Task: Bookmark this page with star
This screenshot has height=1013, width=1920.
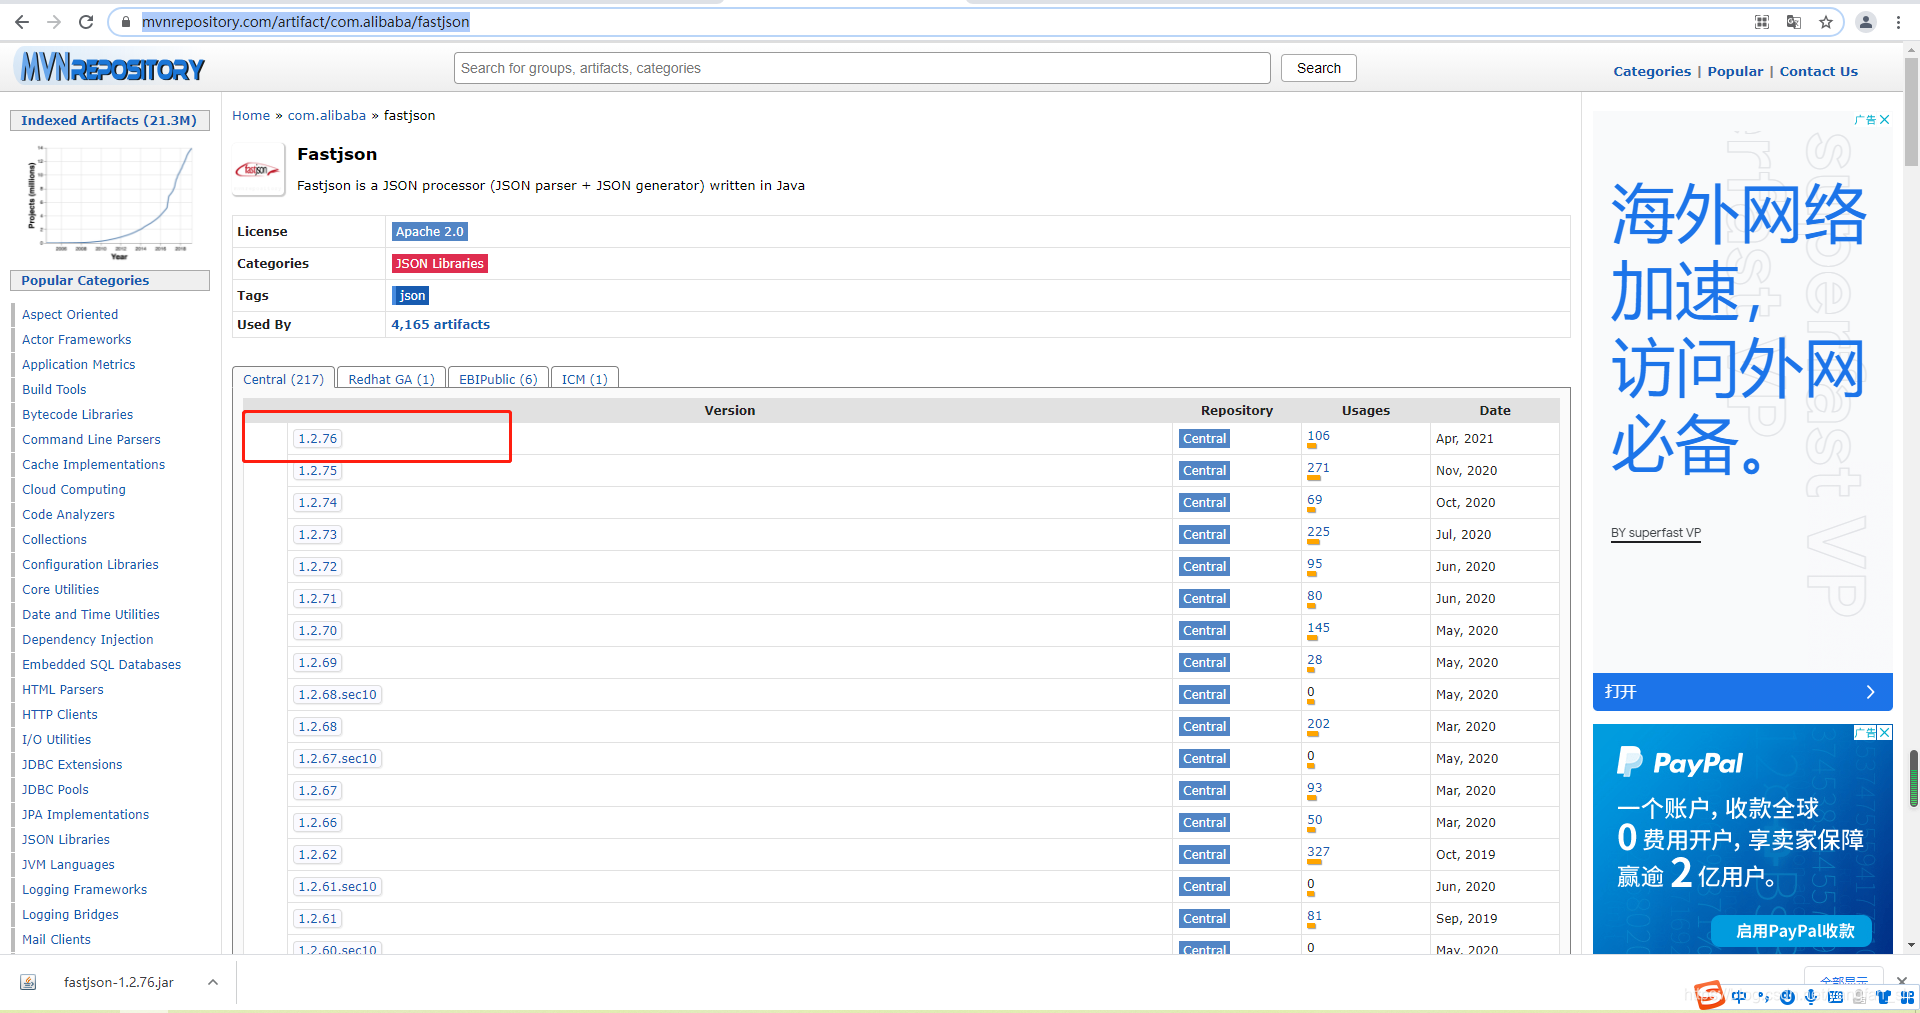Action: [1826, 22]
